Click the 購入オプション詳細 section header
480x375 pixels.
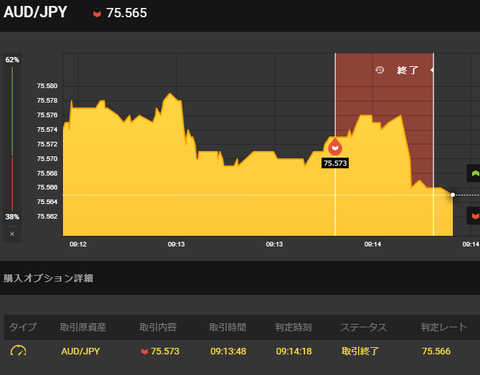48,278
